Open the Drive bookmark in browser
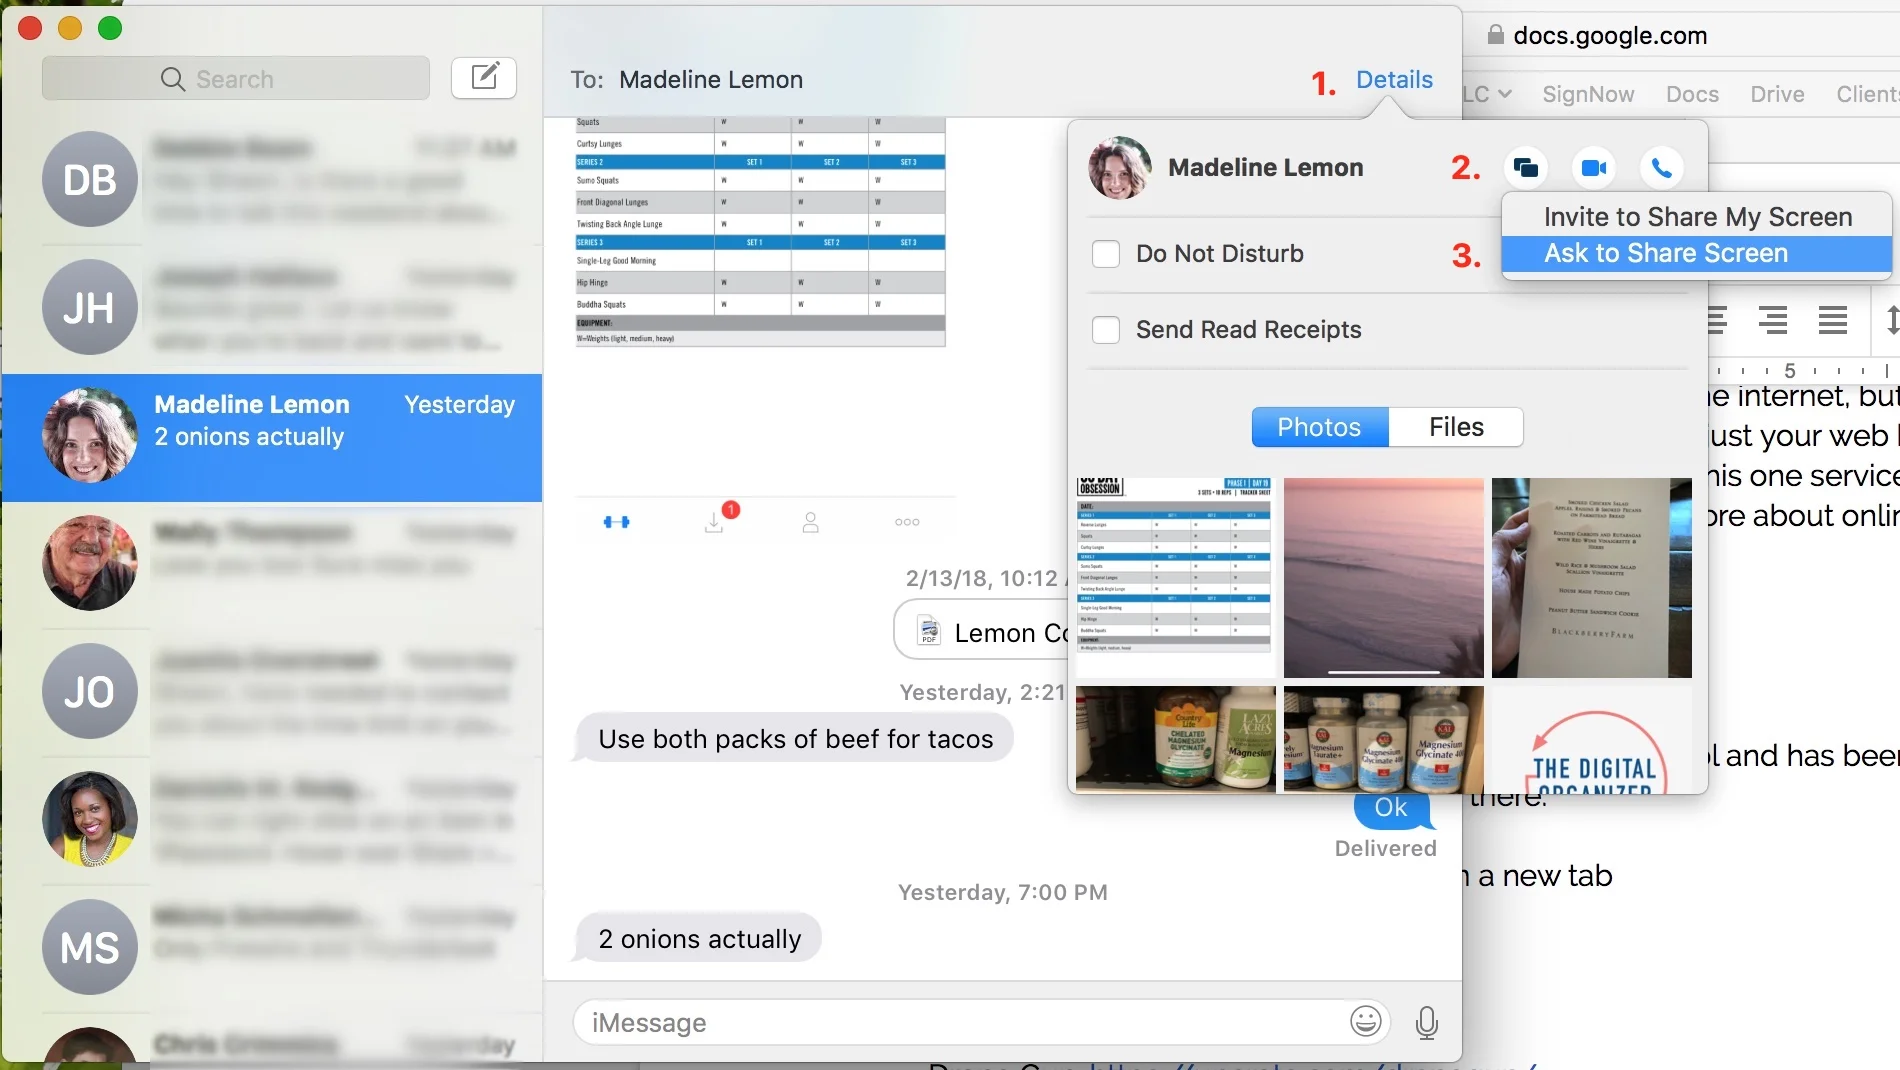Screen dimensions: 1900x1070 point(1777,94)
